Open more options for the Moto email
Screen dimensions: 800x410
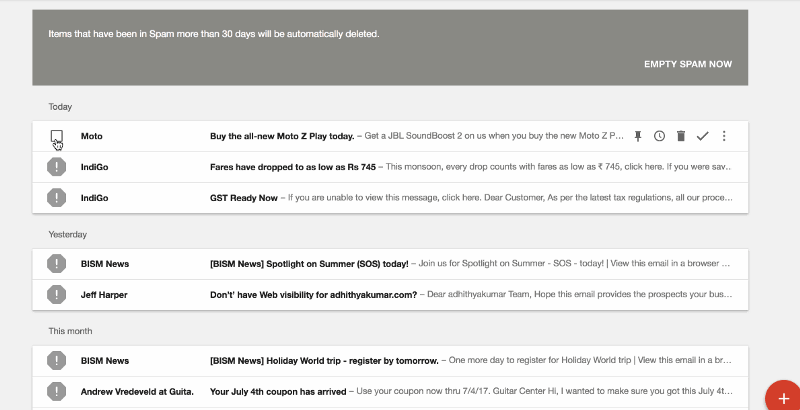(x=723, y=136)
